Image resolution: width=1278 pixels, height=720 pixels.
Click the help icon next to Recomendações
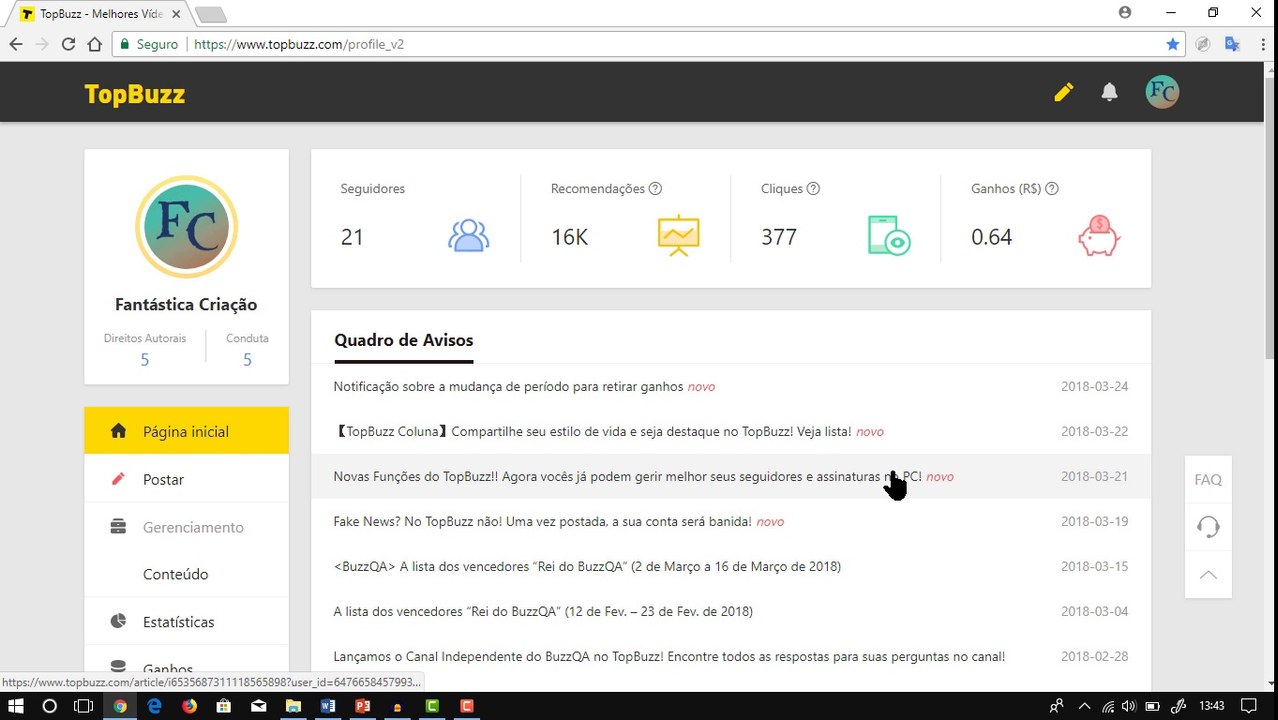[655, 188]
